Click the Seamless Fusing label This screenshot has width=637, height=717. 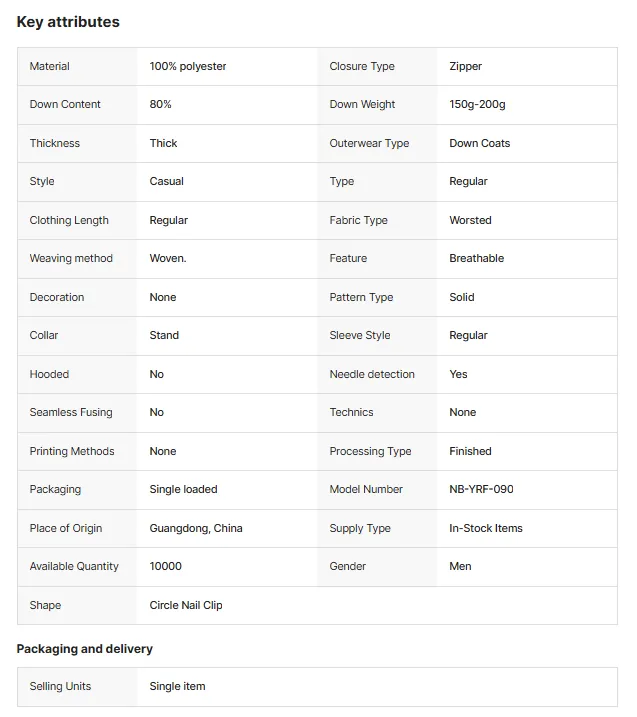(x=71, y=412)
